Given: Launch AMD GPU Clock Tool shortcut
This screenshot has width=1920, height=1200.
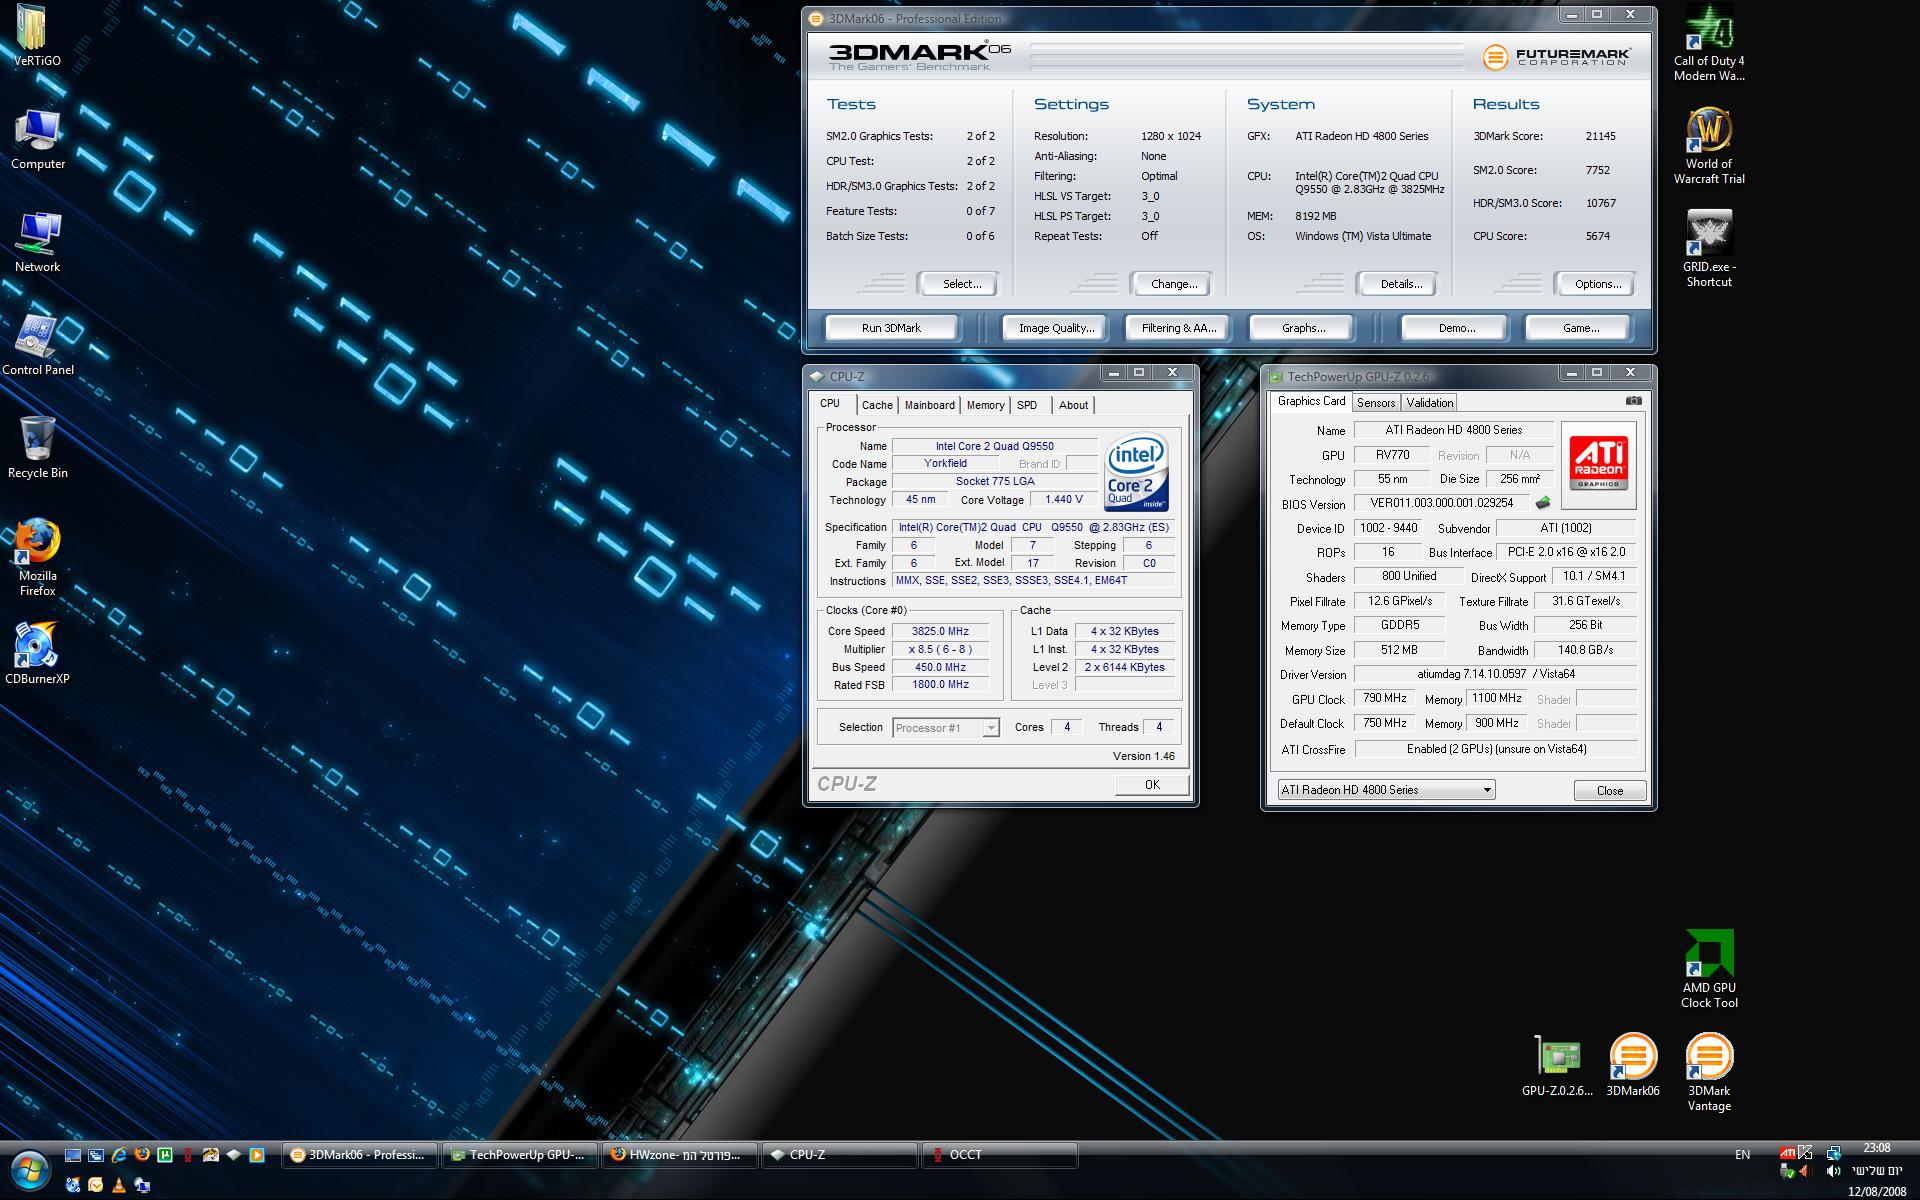Looking at the screenshot, I should tap(1709, 970).
